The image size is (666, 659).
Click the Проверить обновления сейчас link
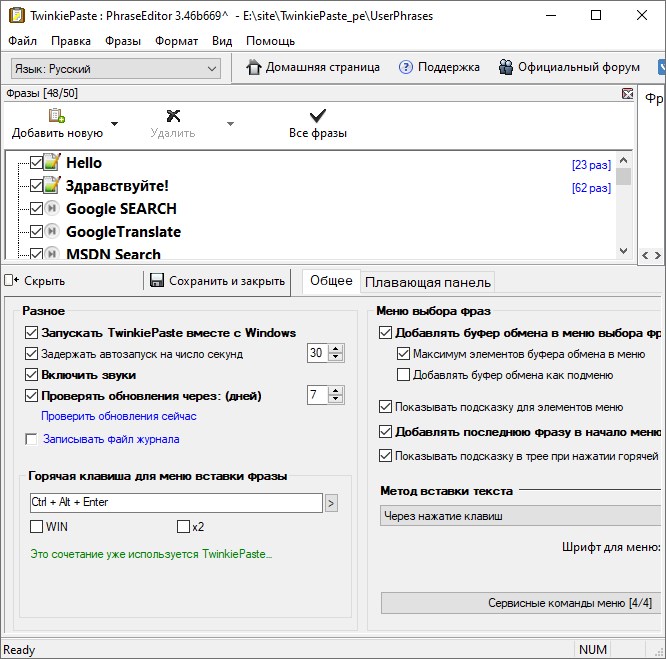click(x=119, y=416)
